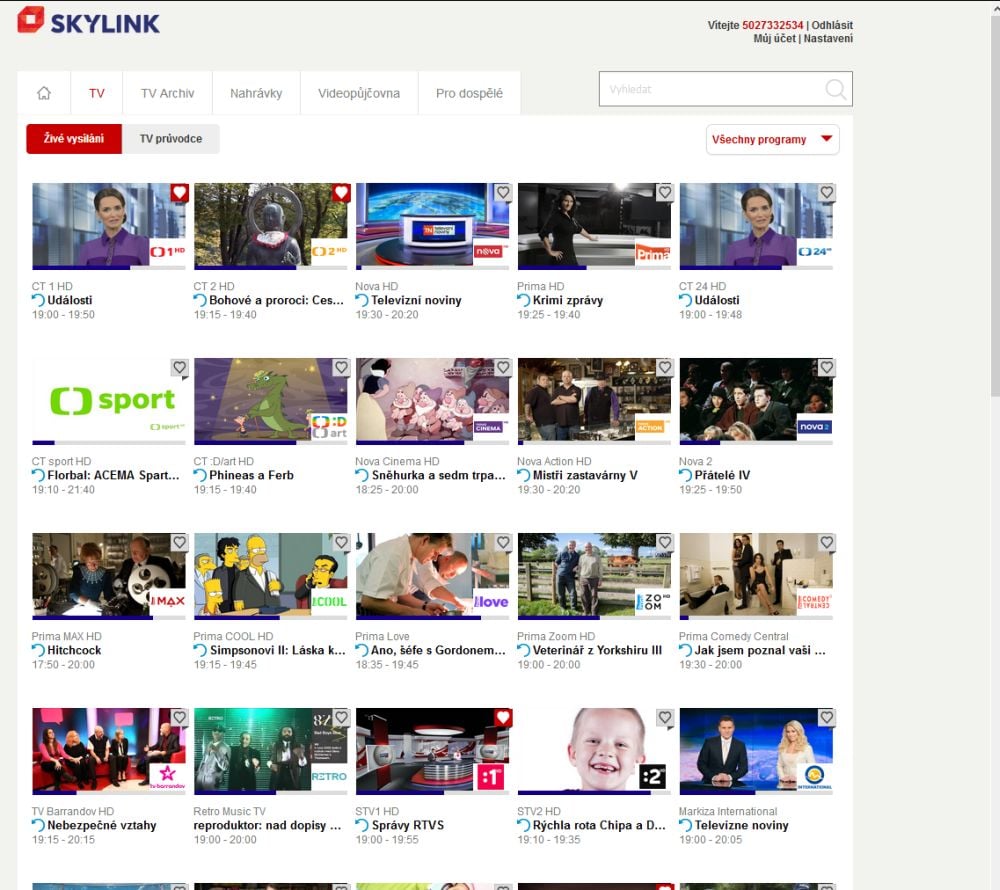This screenshot has height=890, width=1000.
Task: Favorite the TV Barrandov HD channel
Action: 180,717
